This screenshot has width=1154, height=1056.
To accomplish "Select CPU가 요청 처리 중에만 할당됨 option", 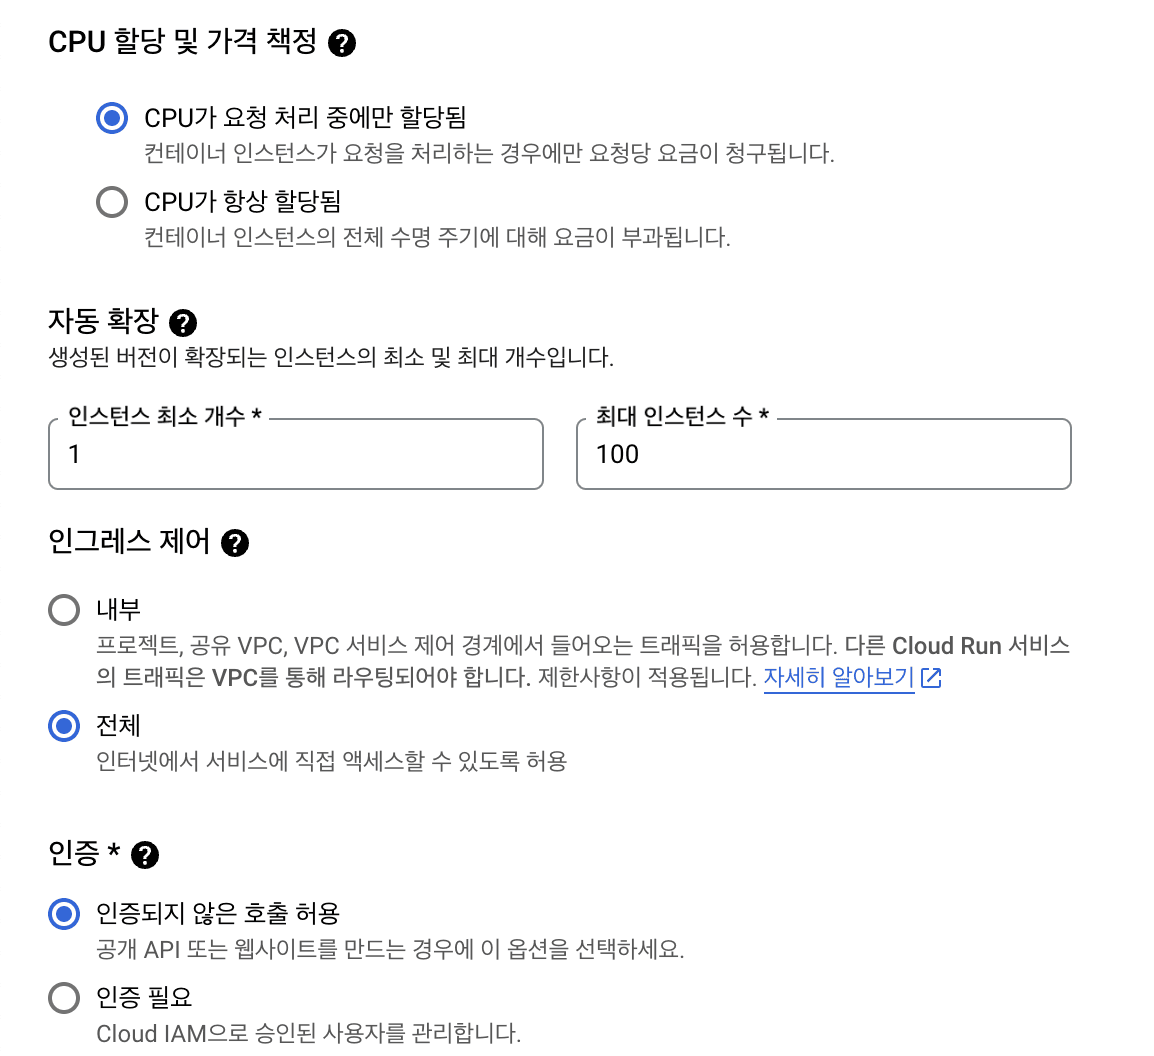I will click(x=112, y=118).
